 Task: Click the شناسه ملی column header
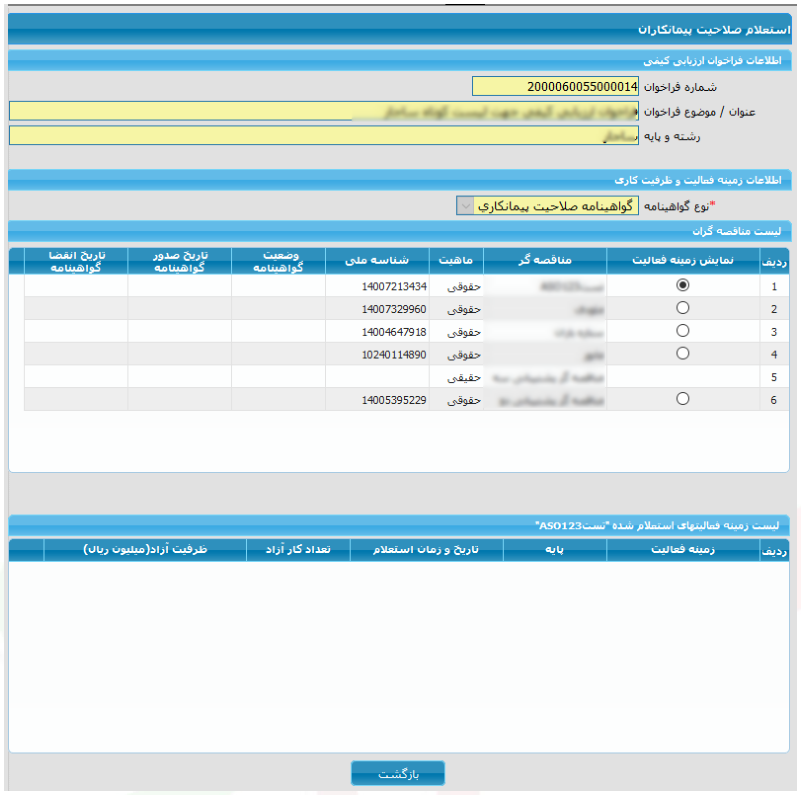(377, 261)
